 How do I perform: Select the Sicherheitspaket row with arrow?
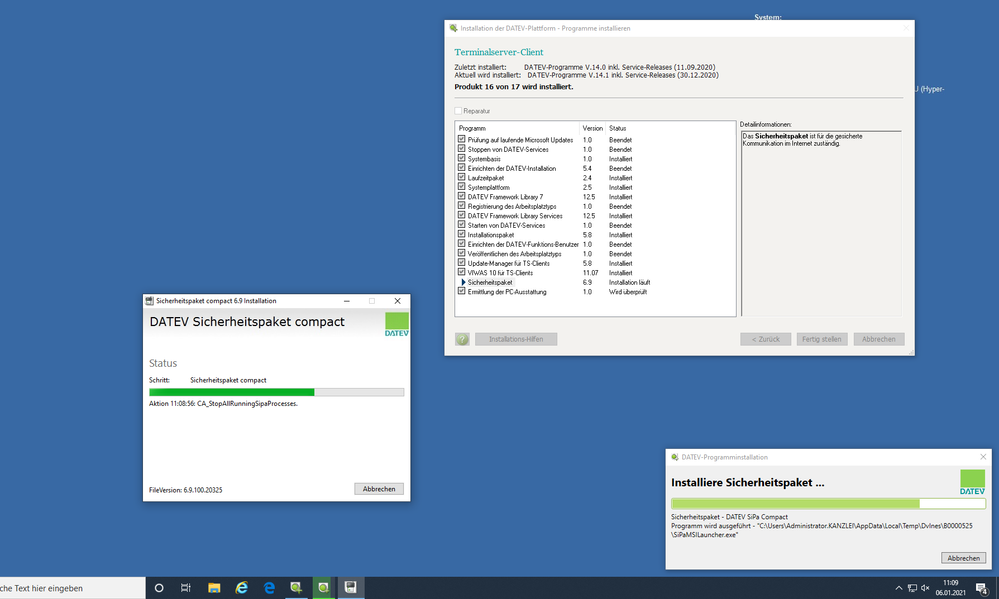pos(490,283)
